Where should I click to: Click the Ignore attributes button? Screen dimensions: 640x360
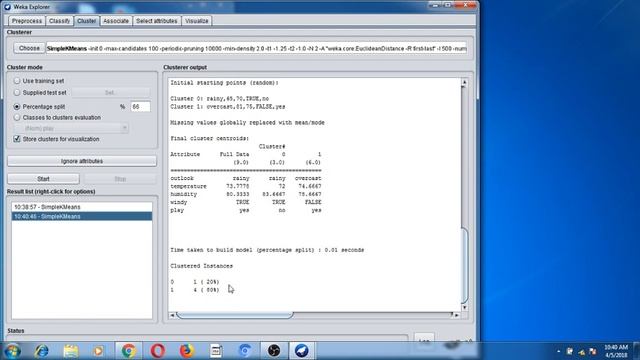click(x=82, y=161)
